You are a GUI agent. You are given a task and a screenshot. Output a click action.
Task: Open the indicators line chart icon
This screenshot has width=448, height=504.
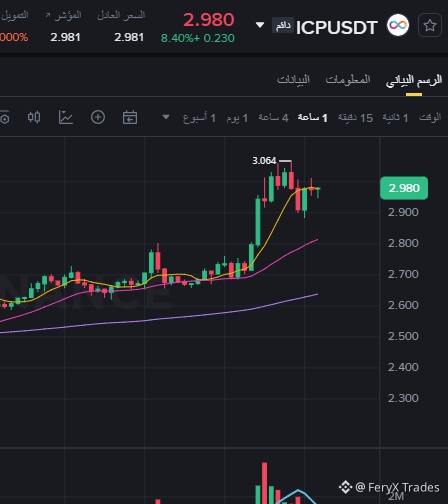[x=66, y=117]
